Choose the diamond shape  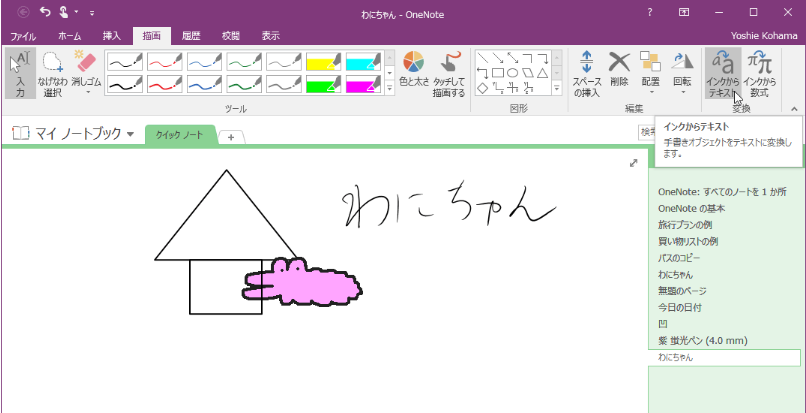[x=482, y=88]
